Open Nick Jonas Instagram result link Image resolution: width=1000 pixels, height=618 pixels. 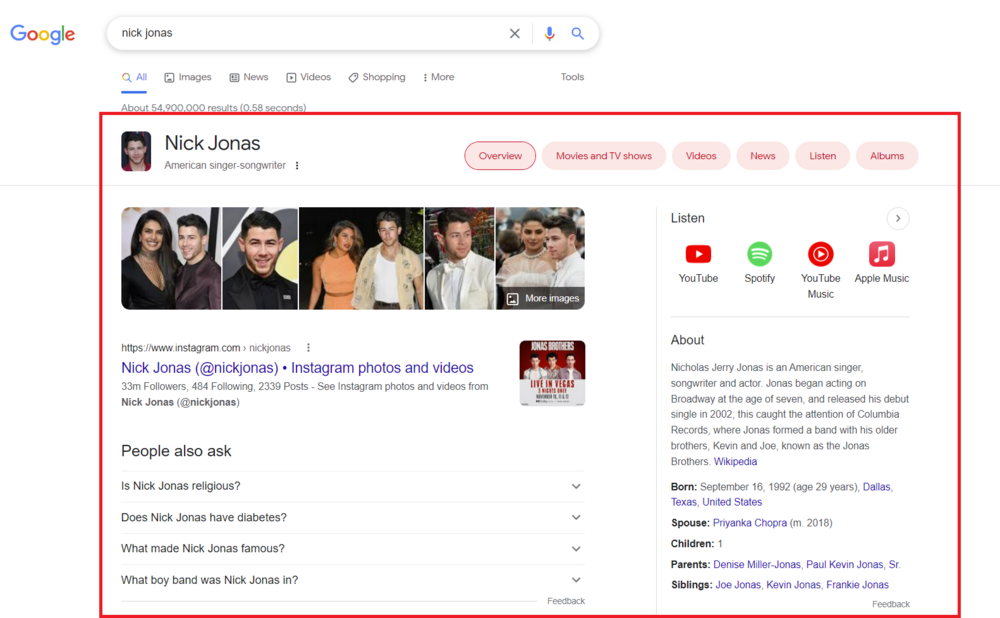pyautogui.click(x=297, y=367)
